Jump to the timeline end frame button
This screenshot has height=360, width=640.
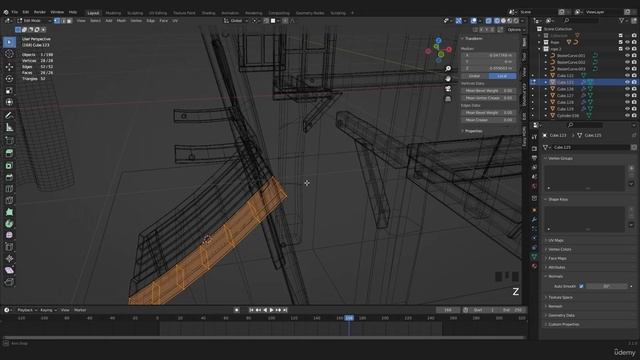coord(285,310)
